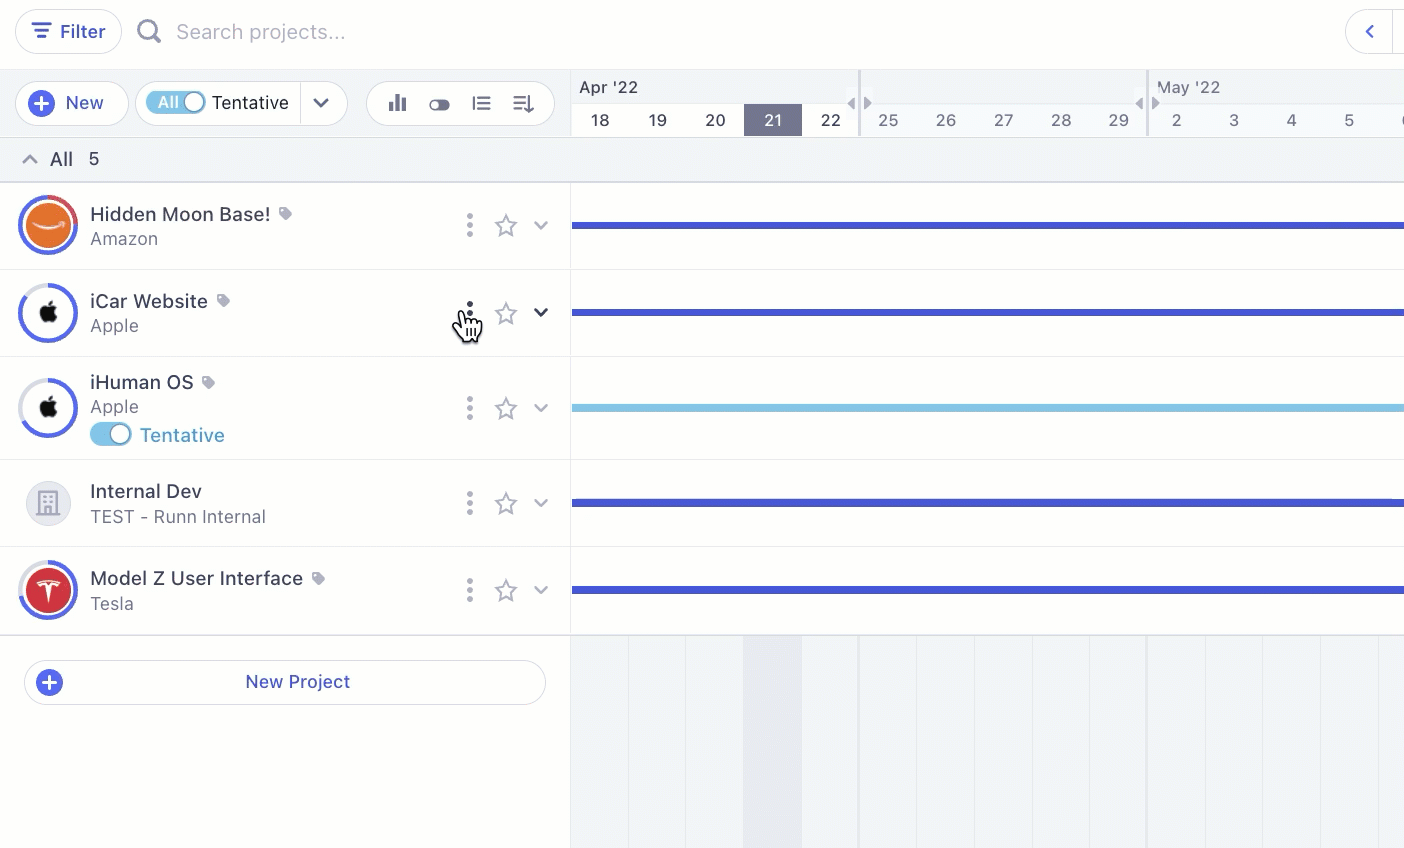Toggle the All/Tentative switch in toolbar
The width and height of the screenshot is (1404, 848).
176,102
